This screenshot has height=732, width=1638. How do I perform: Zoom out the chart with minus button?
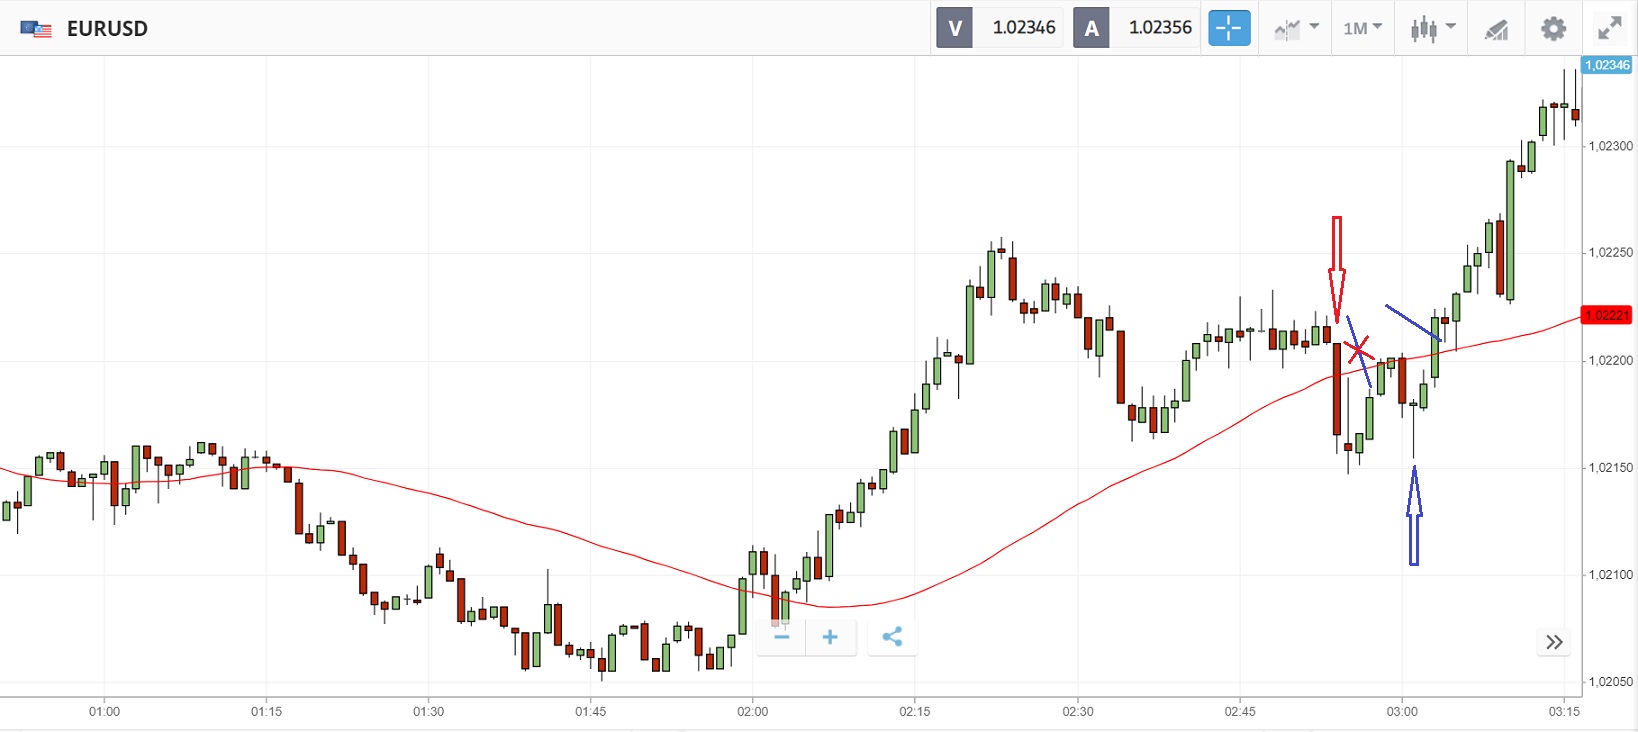click(x=782, y=637)
